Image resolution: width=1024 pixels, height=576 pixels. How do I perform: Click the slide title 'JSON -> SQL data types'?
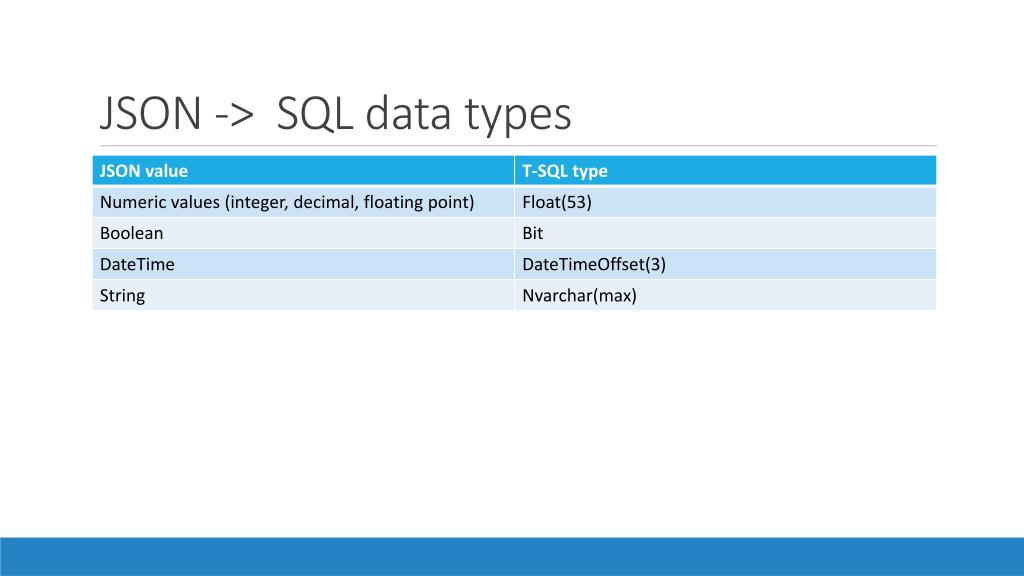[x=335, y=115]
